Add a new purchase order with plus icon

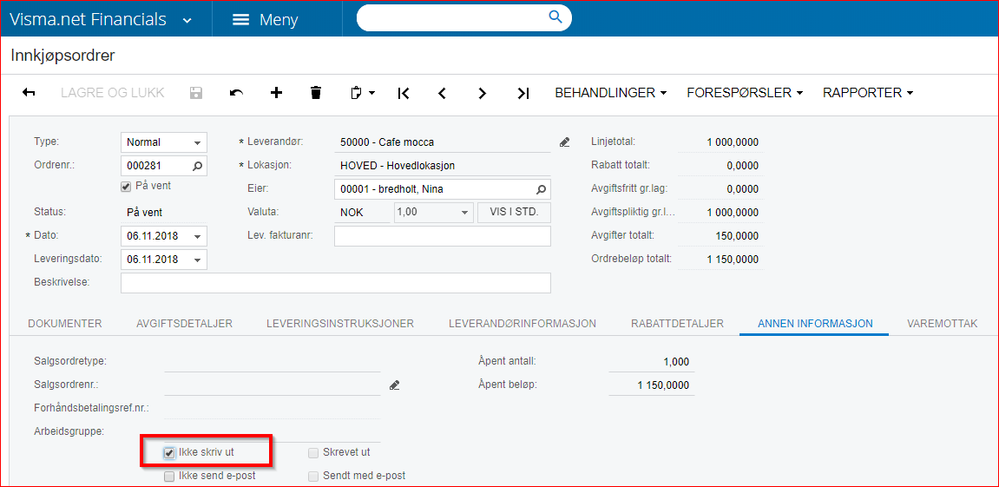click(x=276, y=93)
